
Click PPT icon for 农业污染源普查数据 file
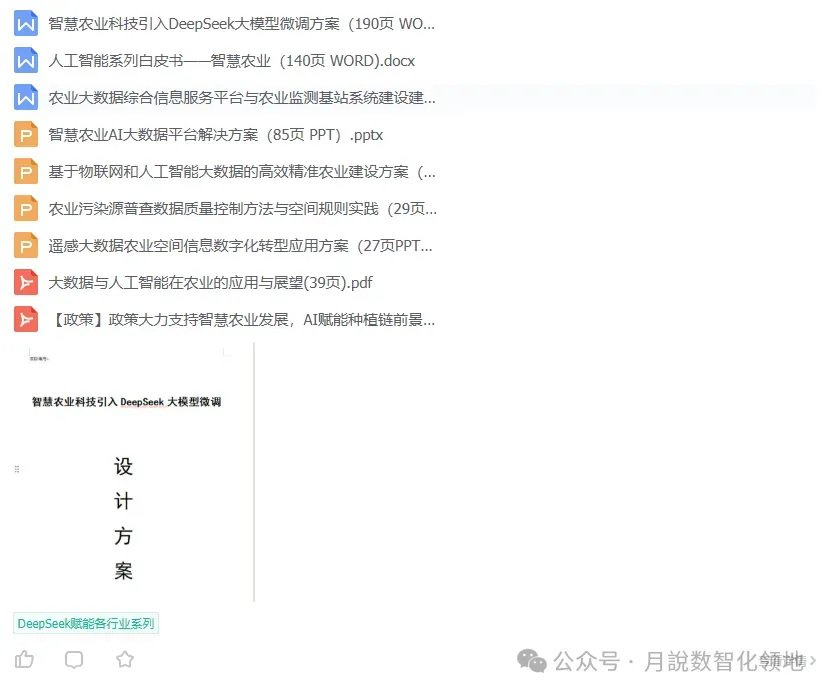pos(25,209)
